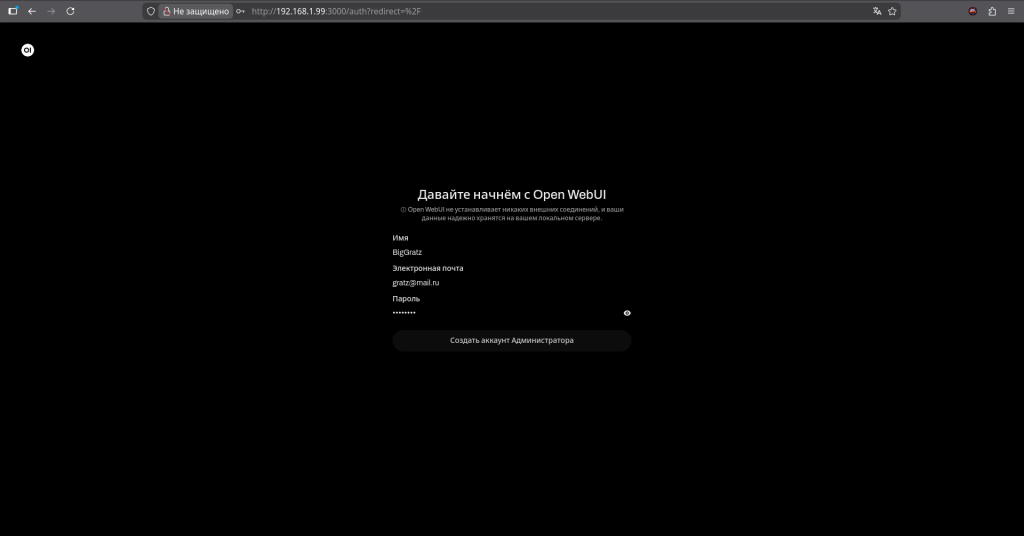Focus the Имя field containing BigGratz
Screen dimensions: 1024x536
[x=510, y=252]
